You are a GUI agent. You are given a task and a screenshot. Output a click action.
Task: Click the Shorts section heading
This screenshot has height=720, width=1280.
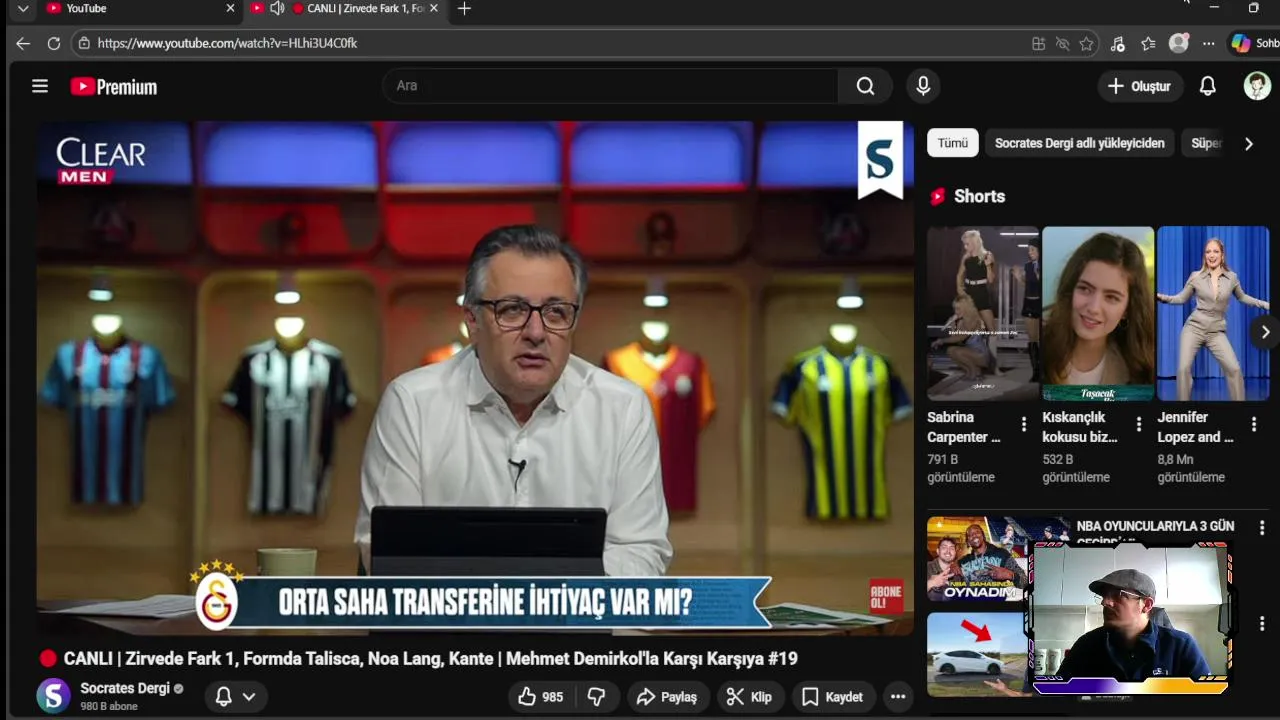point(979,196)
